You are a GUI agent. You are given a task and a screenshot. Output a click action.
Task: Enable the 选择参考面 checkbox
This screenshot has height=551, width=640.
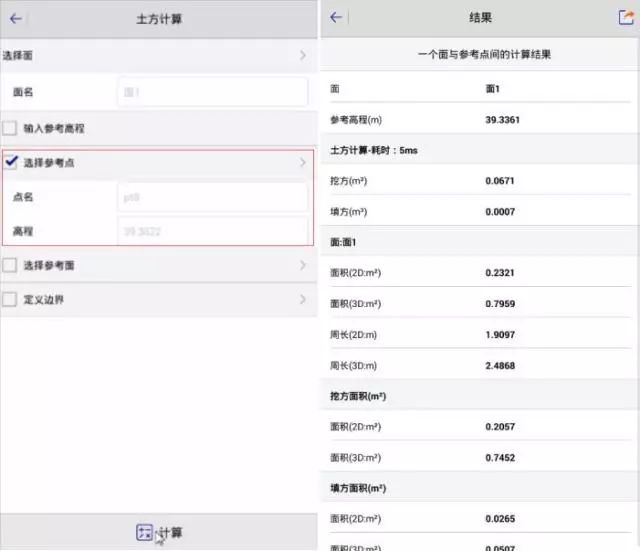(x=10, y=265)
